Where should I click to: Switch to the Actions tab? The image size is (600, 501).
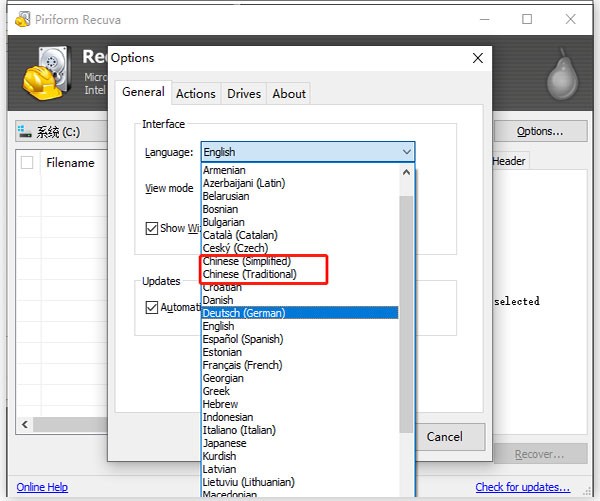click(x=196, y=94)
